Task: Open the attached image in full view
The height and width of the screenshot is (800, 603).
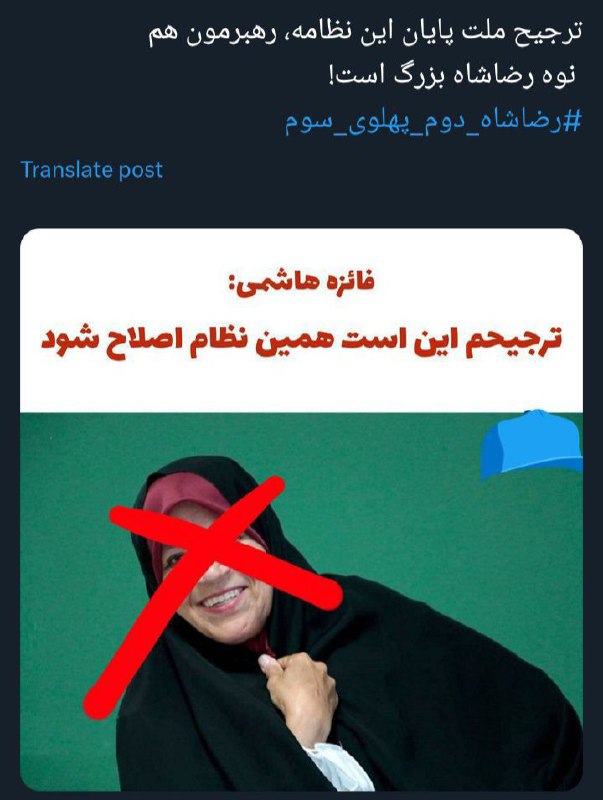Action: coord(302,510)
